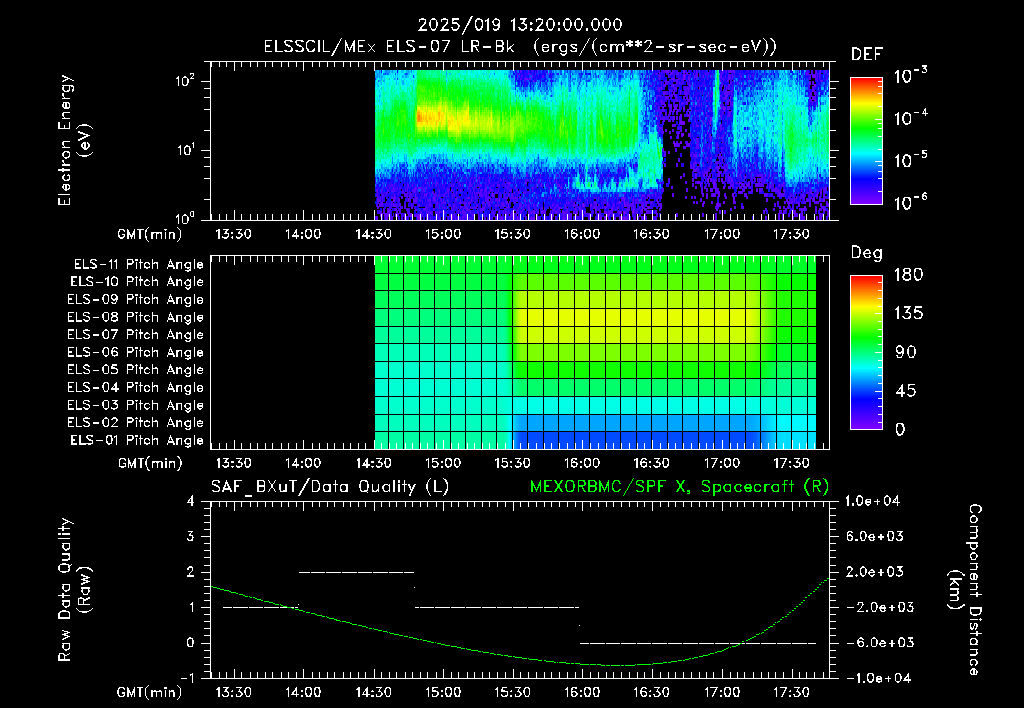Click the "DEF" label above the color bar

(x=866, y=54)
